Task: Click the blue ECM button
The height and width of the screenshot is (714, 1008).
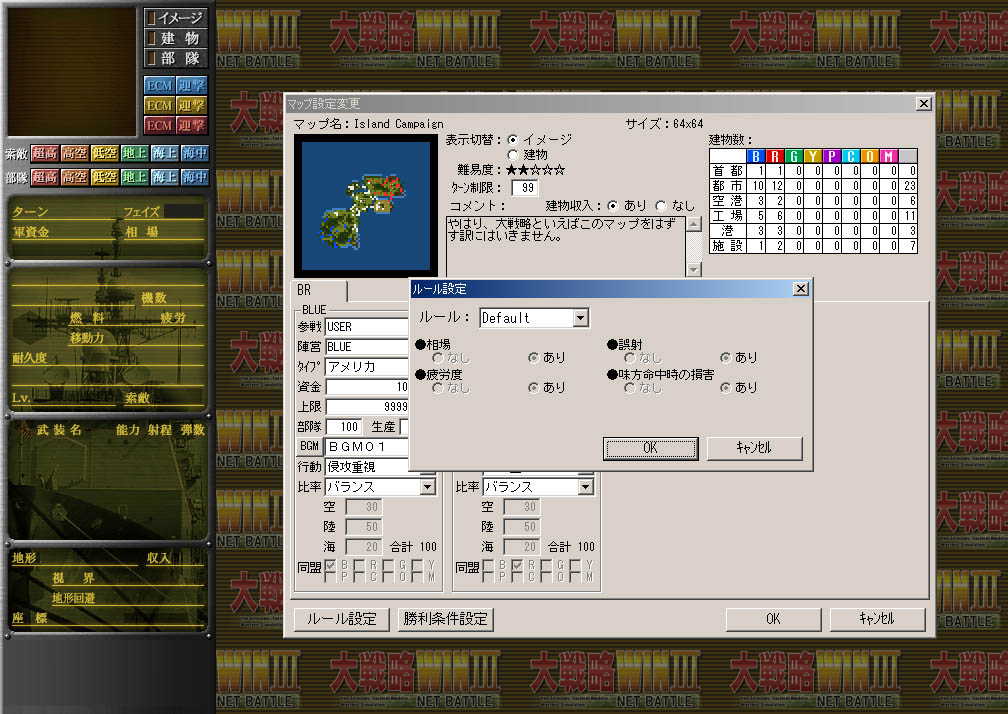Action: pos(159,85)
